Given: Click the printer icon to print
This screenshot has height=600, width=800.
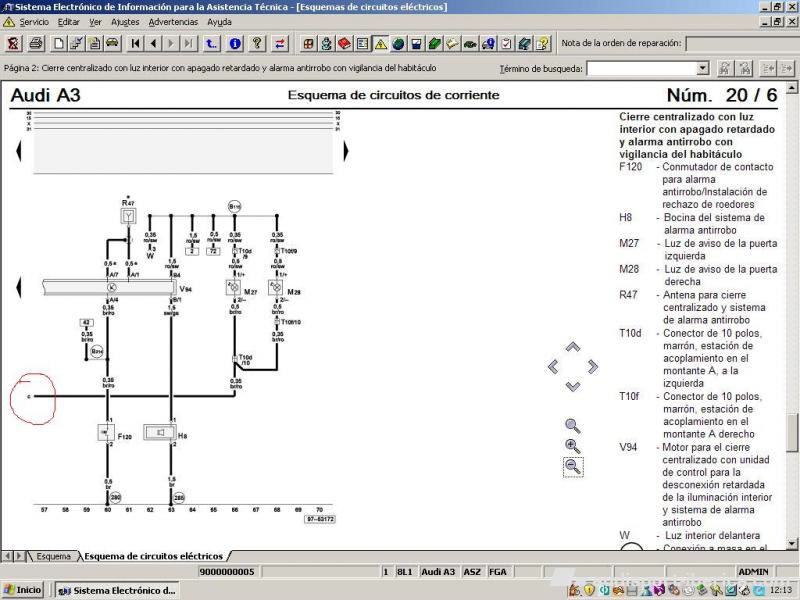Looking at the screenshot, I should [36, 43].
